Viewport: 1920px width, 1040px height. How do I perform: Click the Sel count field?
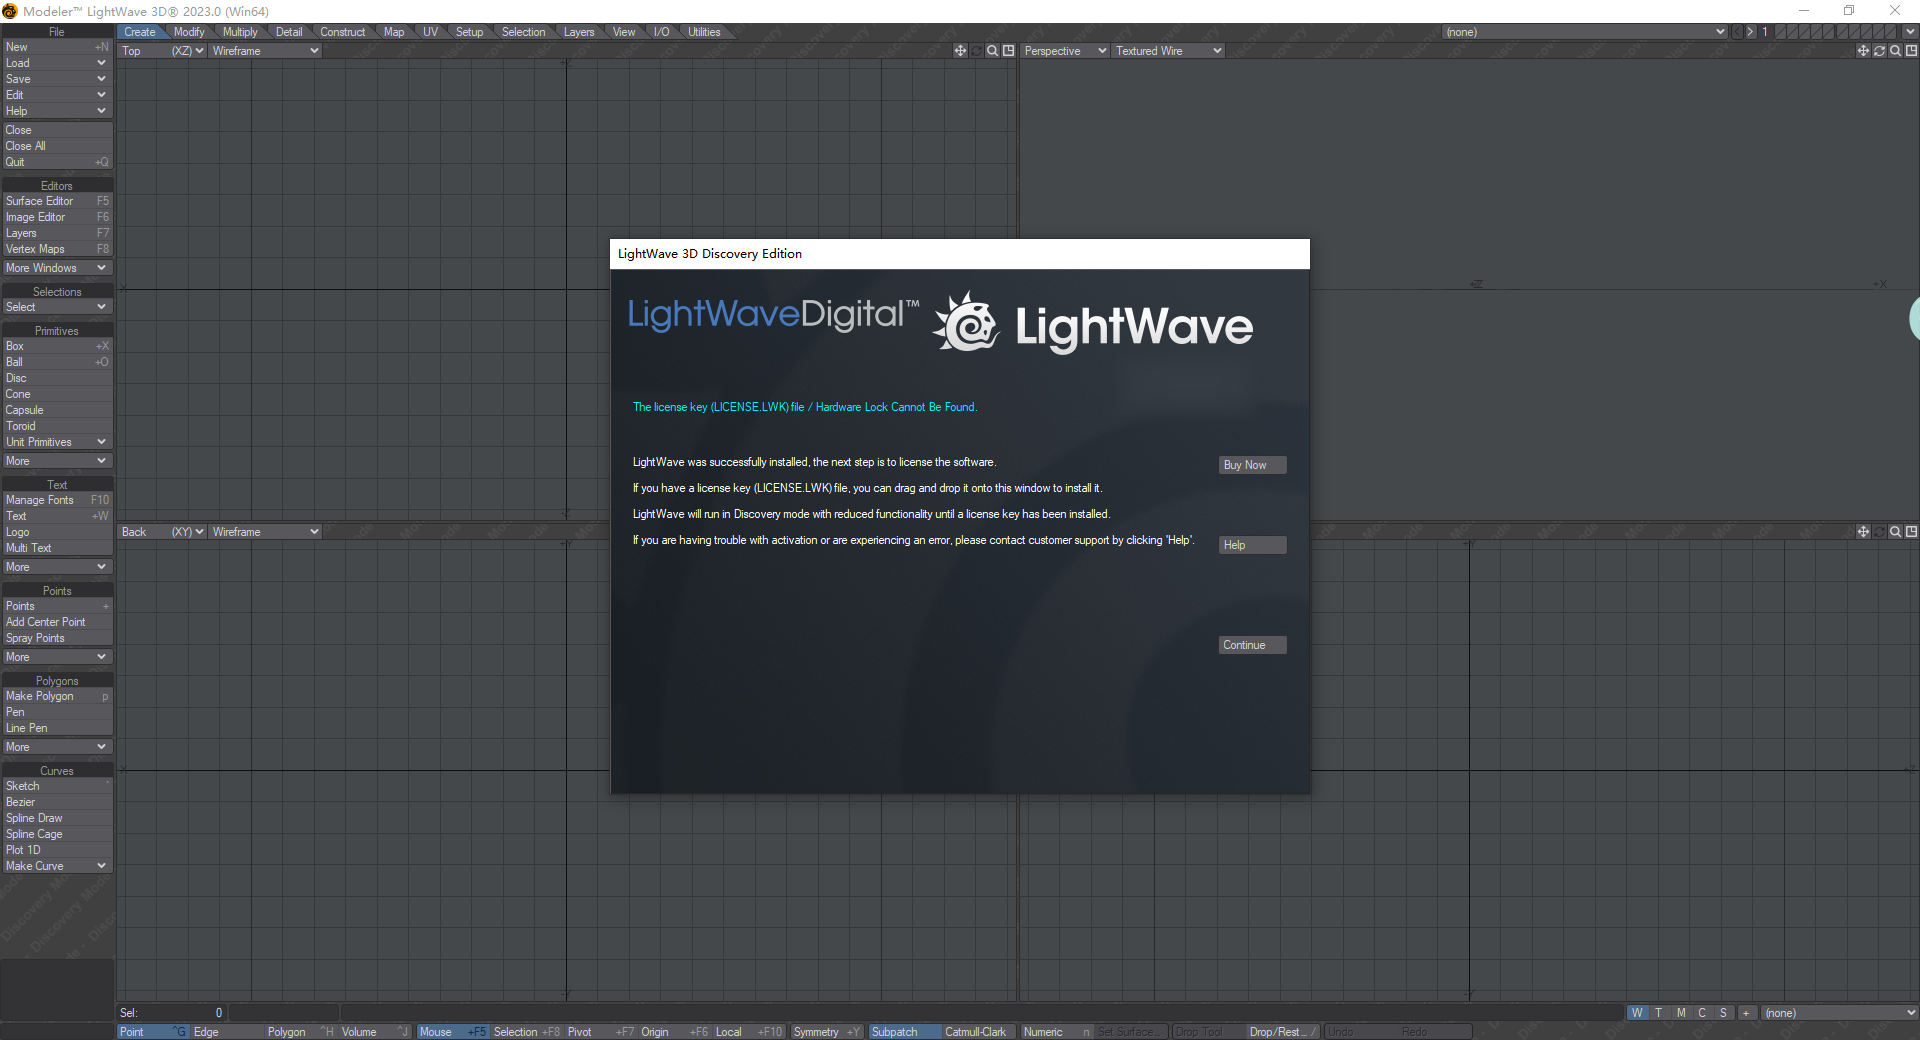173,1013
